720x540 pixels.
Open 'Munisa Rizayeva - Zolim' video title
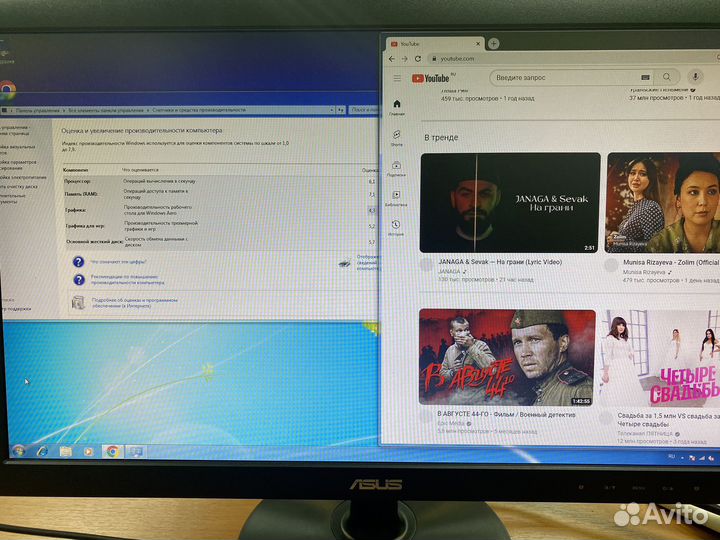click(x=671, y=262)
